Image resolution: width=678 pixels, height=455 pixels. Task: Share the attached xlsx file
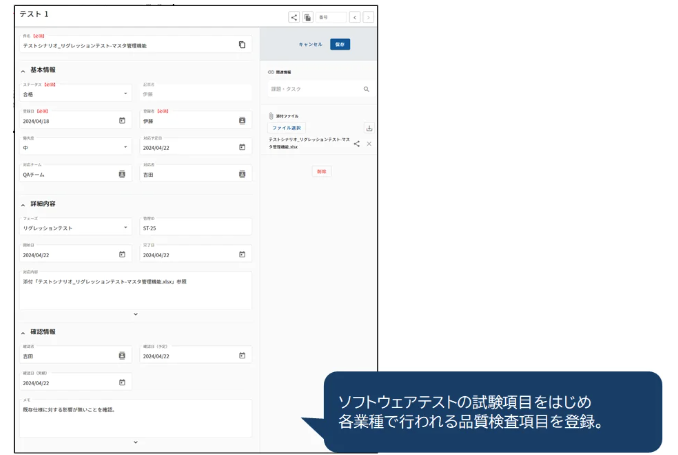click(357, 144)
